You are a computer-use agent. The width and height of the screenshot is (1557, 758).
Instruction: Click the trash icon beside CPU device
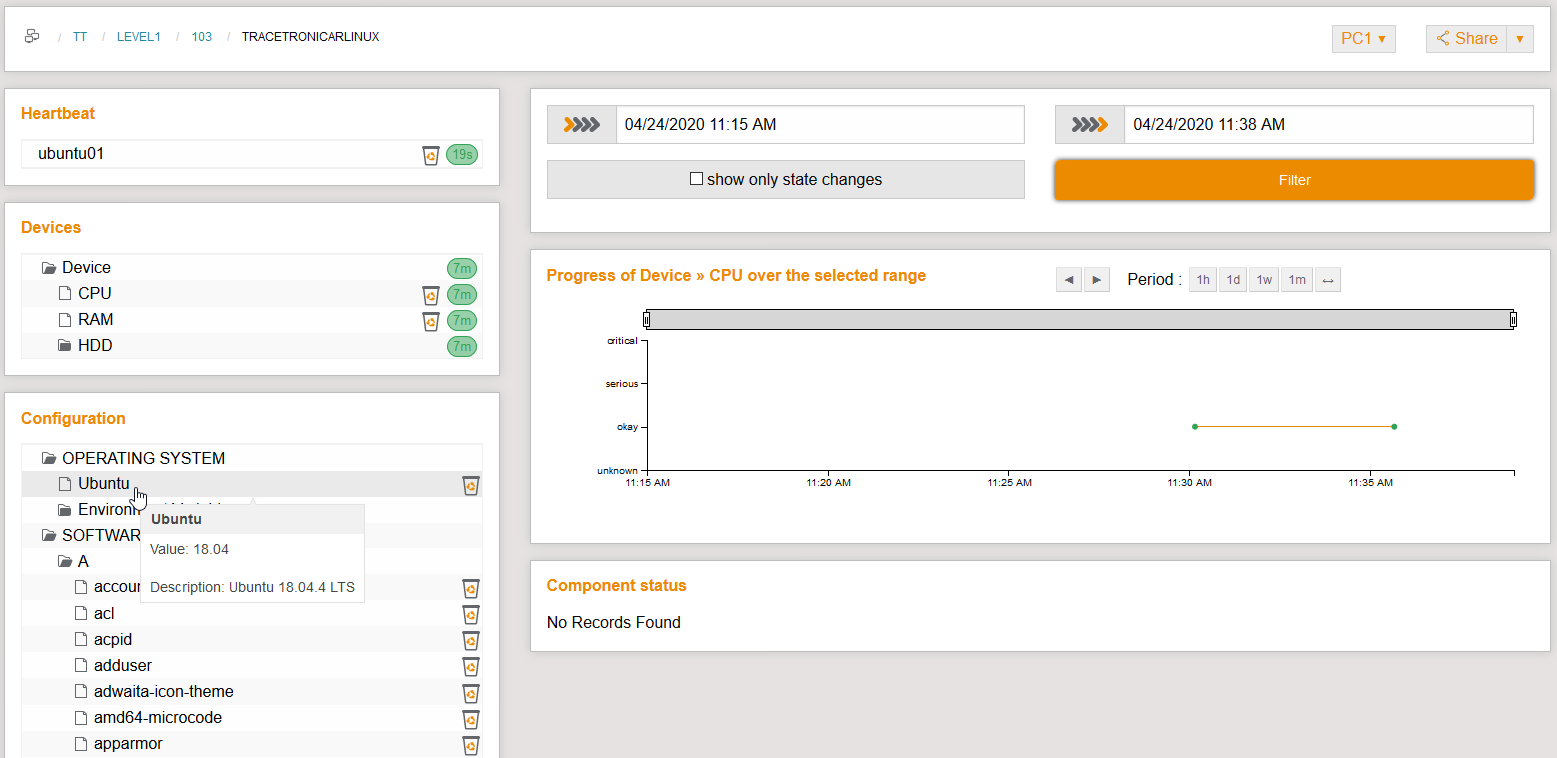431,294
